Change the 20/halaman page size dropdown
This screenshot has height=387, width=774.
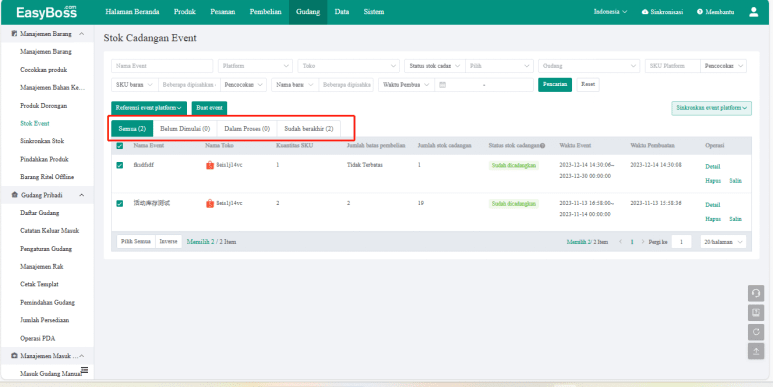(723, 242)
